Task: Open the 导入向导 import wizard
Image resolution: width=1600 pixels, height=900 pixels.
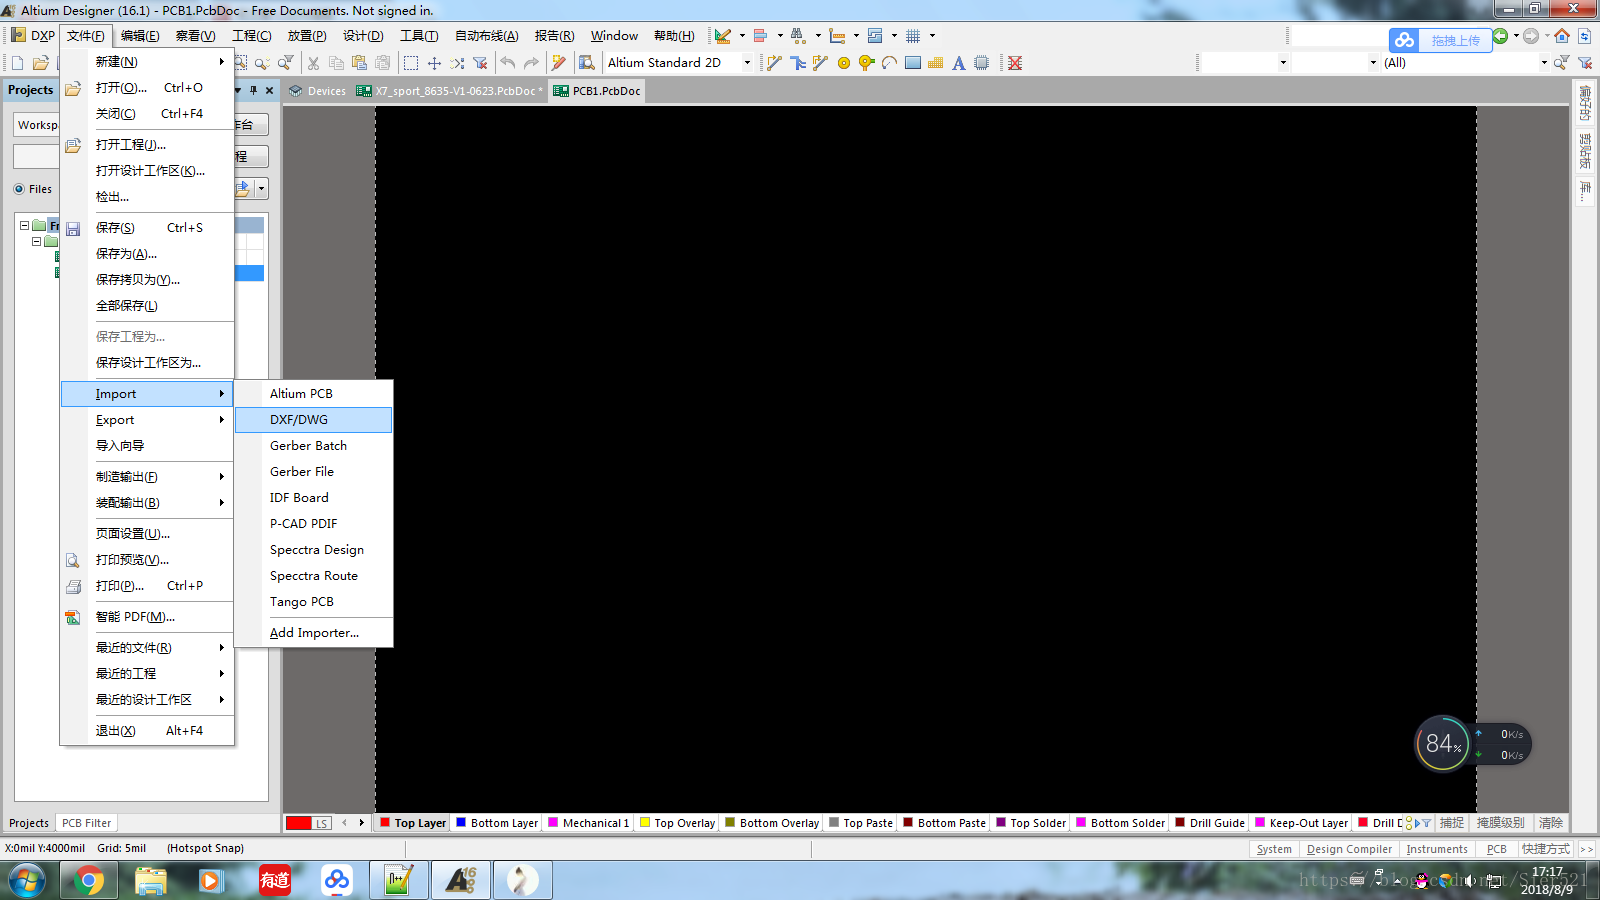Action: click(x=147, y=446)
